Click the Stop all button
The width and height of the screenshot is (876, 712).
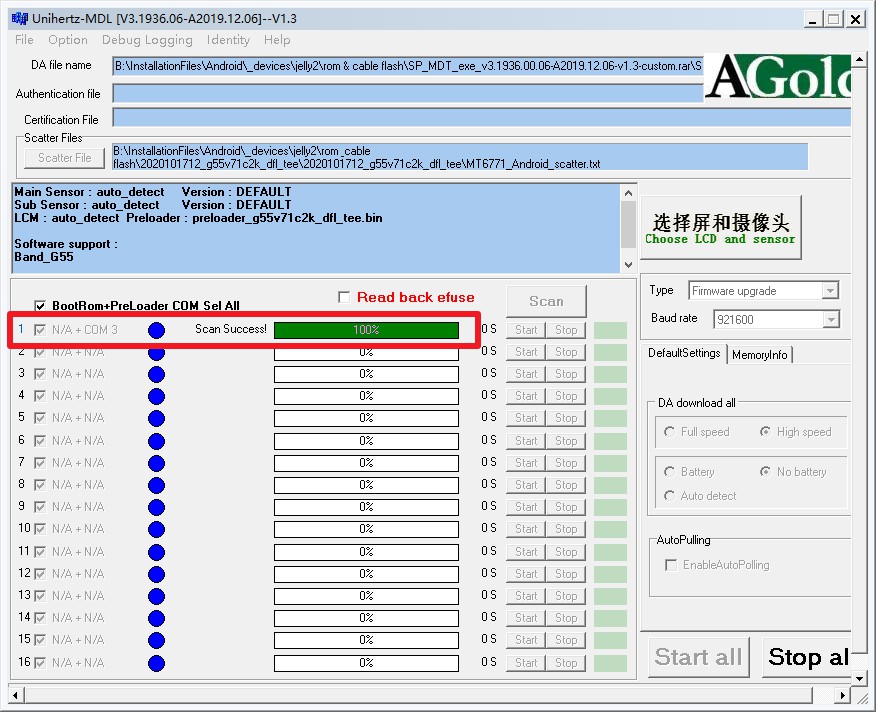807,657
